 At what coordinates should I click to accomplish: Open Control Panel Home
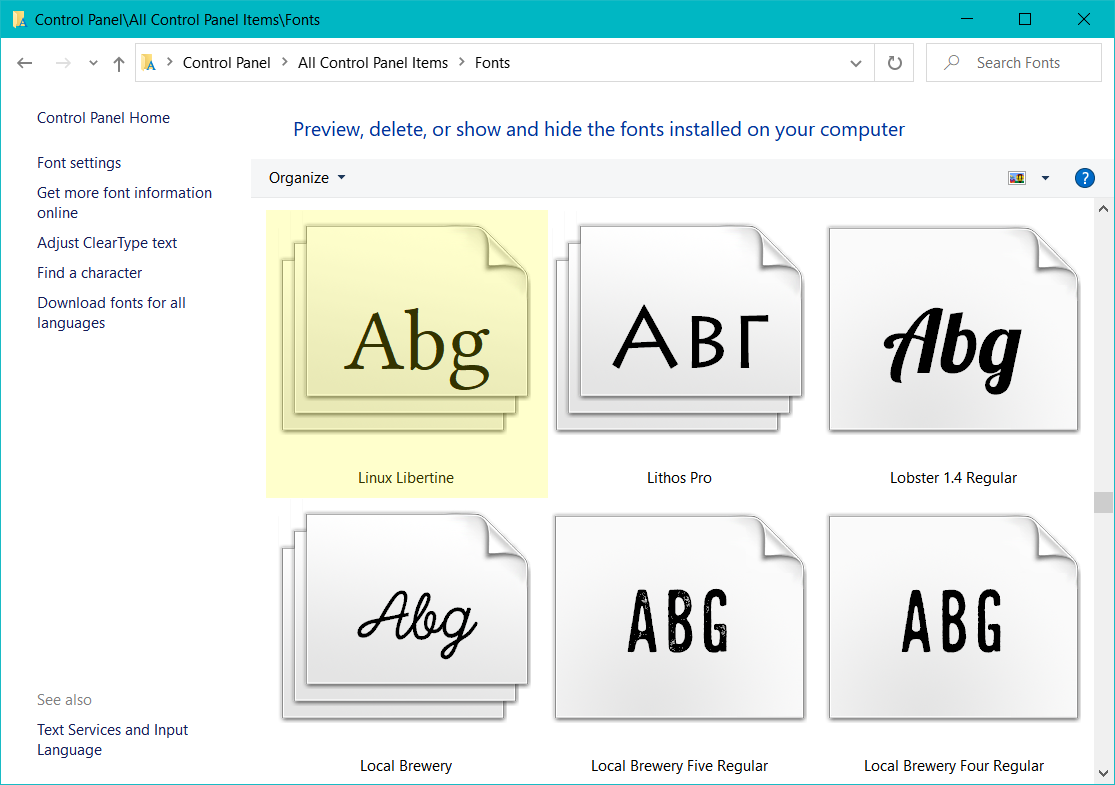(x=103, y=118)
